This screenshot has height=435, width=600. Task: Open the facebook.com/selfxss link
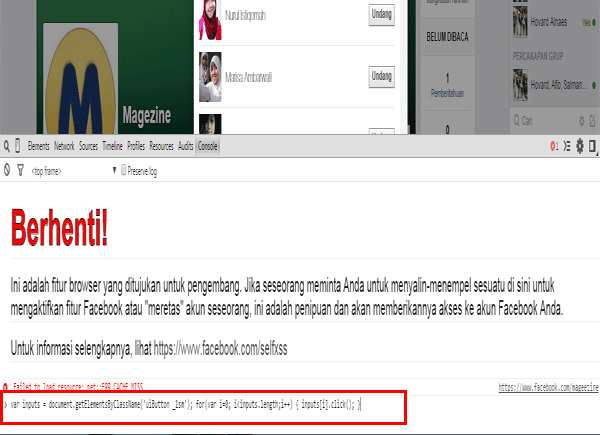[x=220, y=349]
